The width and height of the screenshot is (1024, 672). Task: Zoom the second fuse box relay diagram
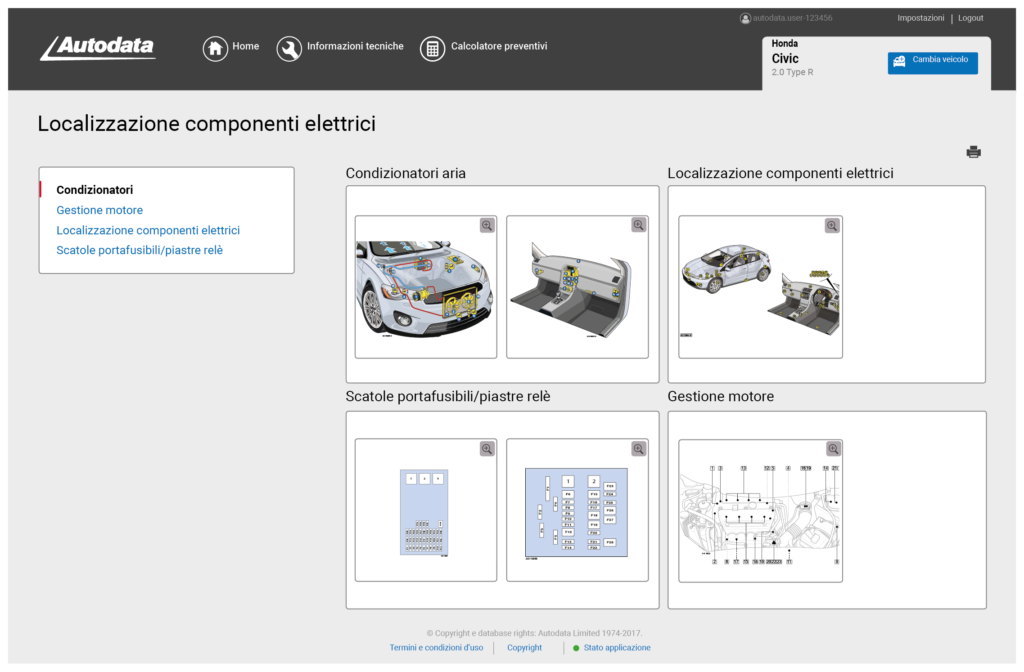(x=638, y=449)
